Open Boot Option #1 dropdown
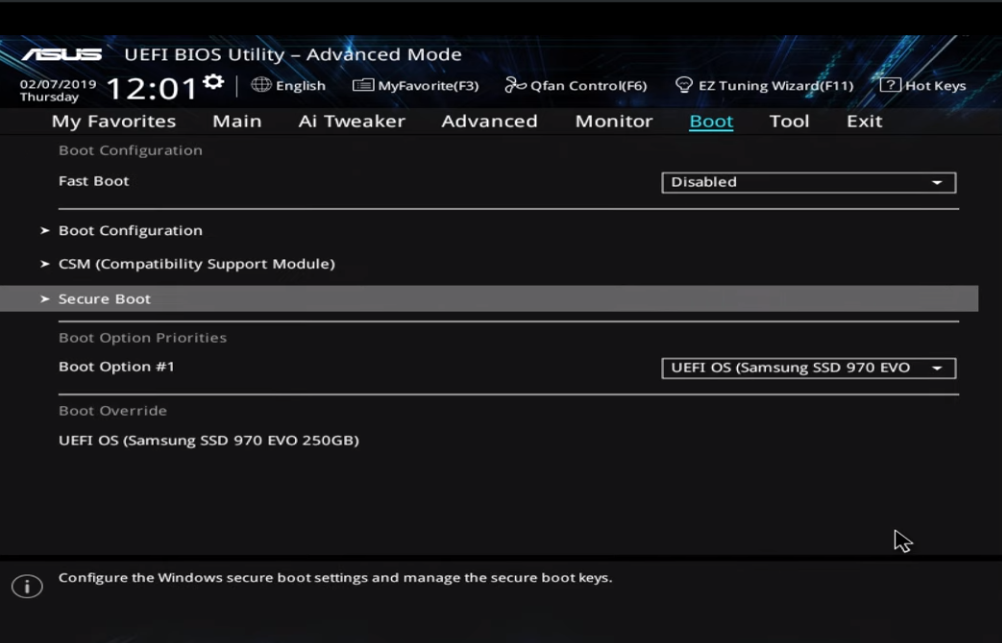This screenshot has height=643, width=1002. [x=808, y=368]
